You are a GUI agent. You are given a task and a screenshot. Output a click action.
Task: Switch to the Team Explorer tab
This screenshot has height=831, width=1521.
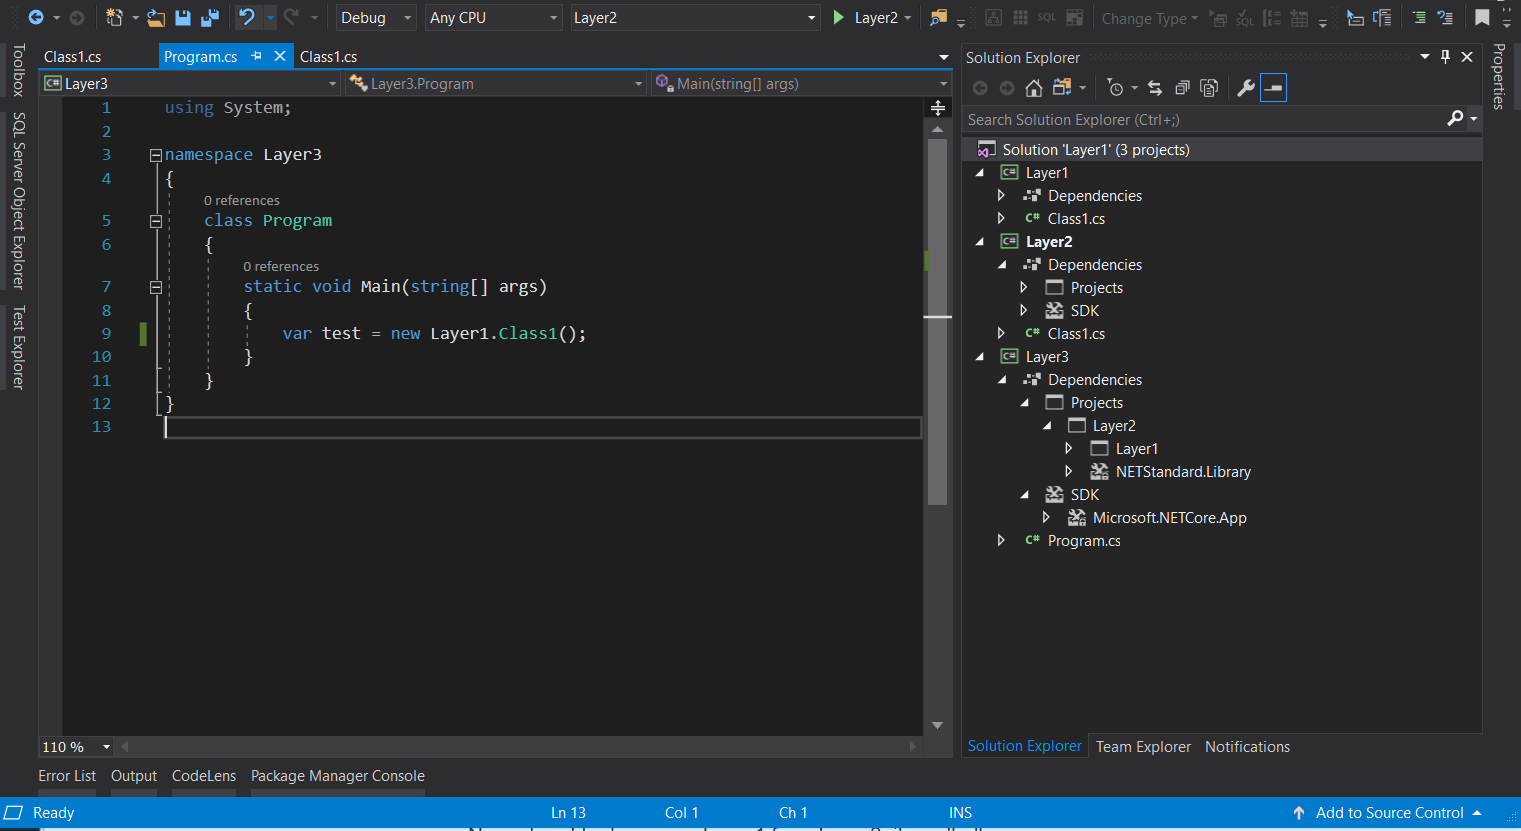point(1143,747)
